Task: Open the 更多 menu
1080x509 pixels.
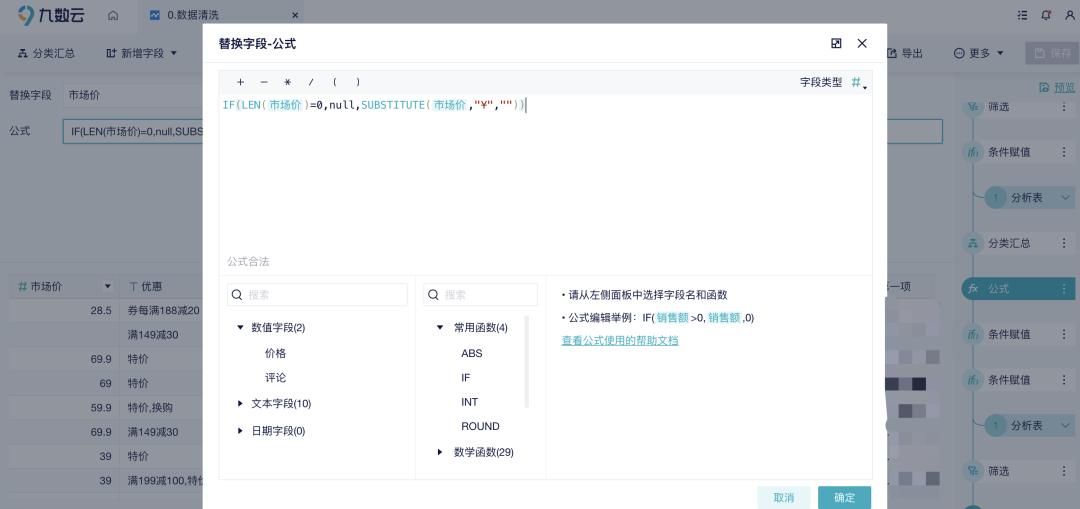Action: (979, 53)
